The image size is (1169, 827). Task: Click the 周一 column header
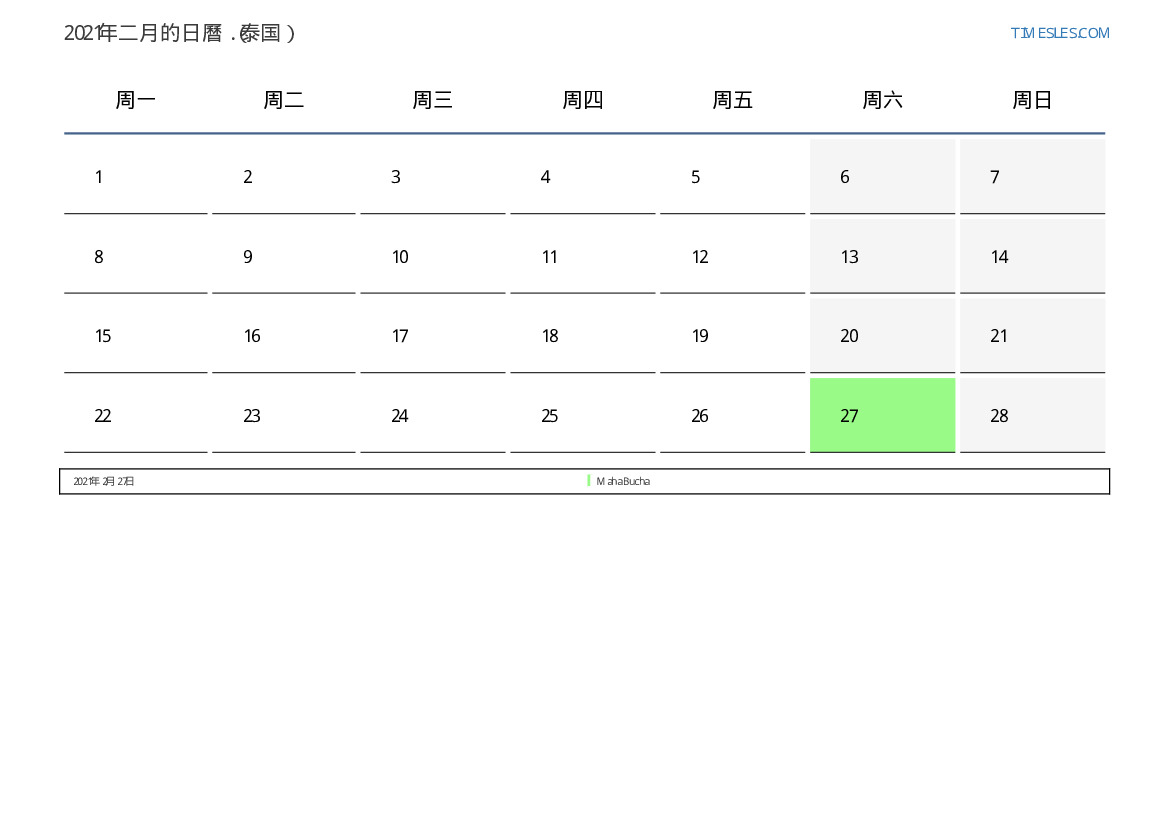pyautogui.click(x=136, y=100)
